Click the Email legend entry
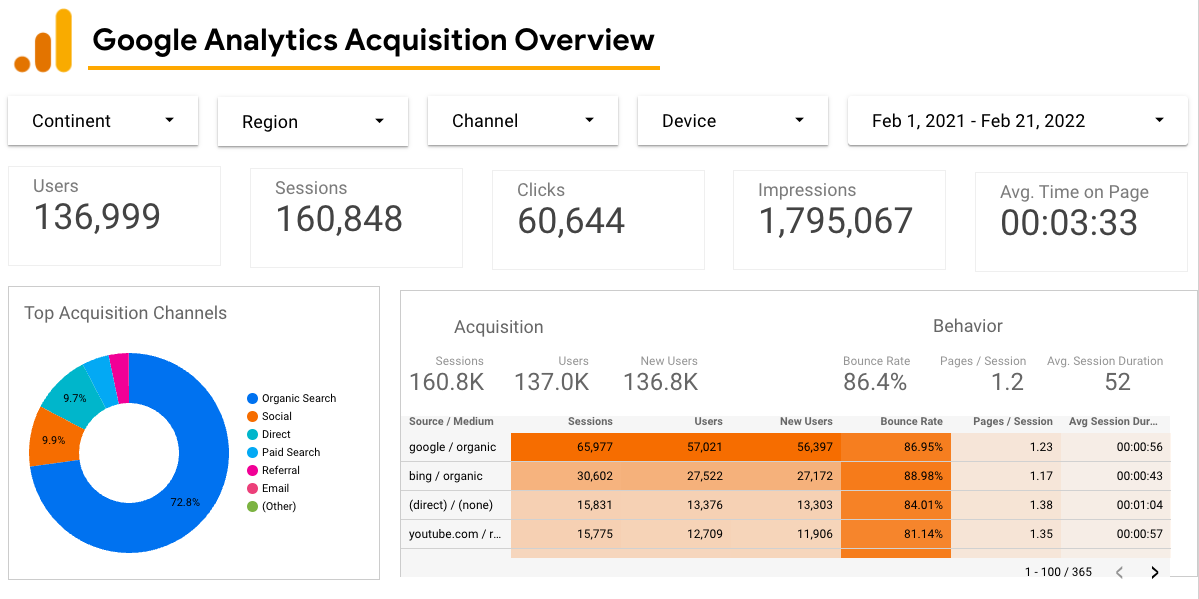The width and height of the screenshot is (1199, 599). (x=268, y=488)
